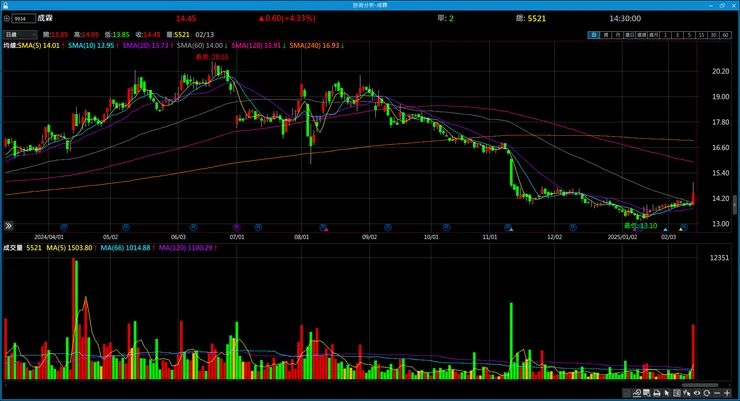Screen dimensions: 740x401
Task: Switch to the 1-minute chart button
Action: [x=665, y=35]
